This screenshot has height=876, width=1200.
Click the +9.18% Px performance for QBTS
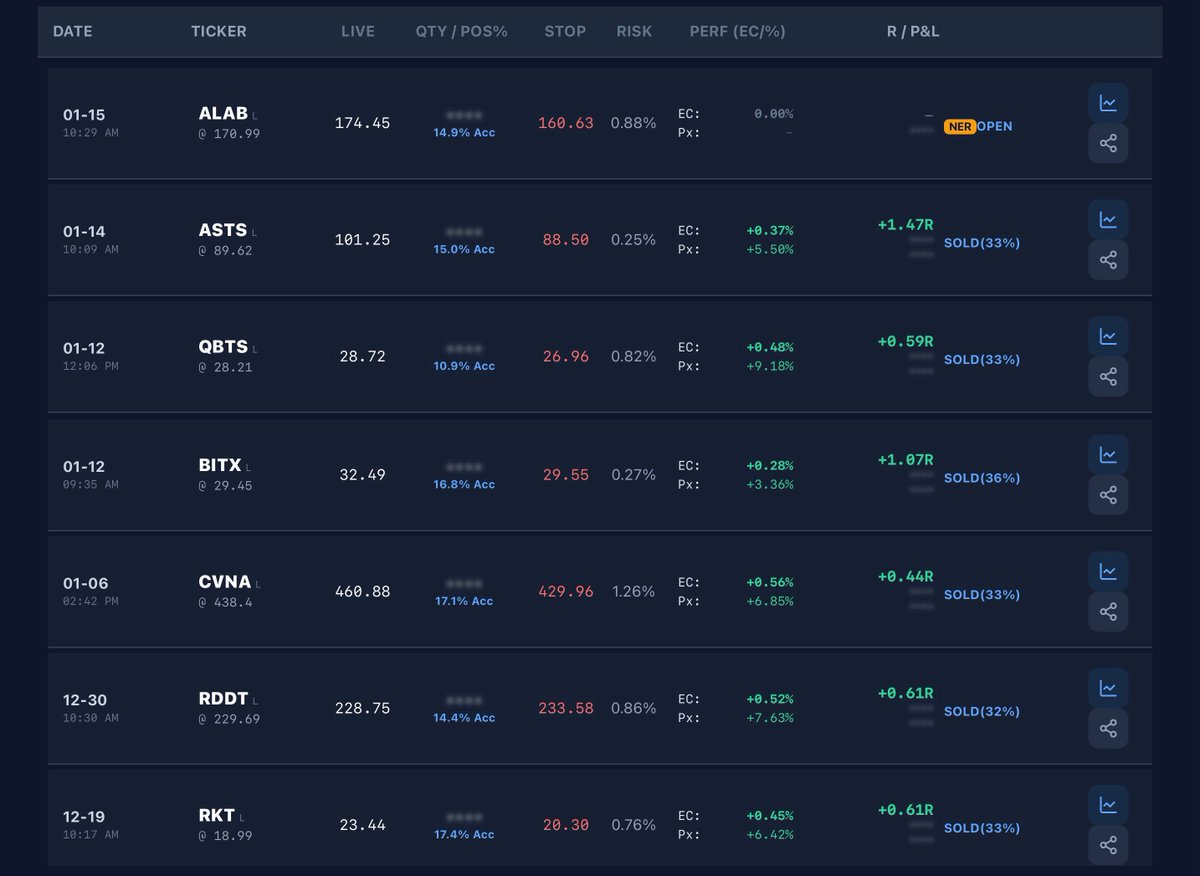(770, 366)
